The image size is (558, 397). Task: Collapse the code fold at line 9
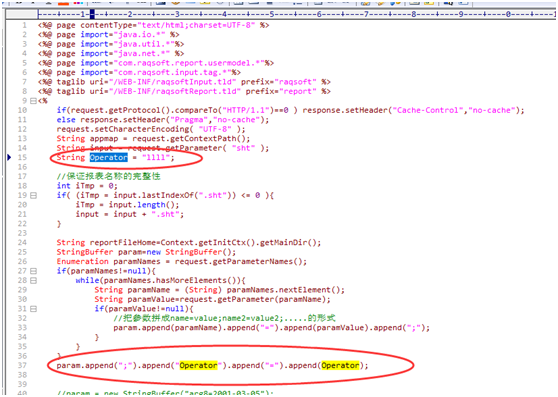point(33,101)
